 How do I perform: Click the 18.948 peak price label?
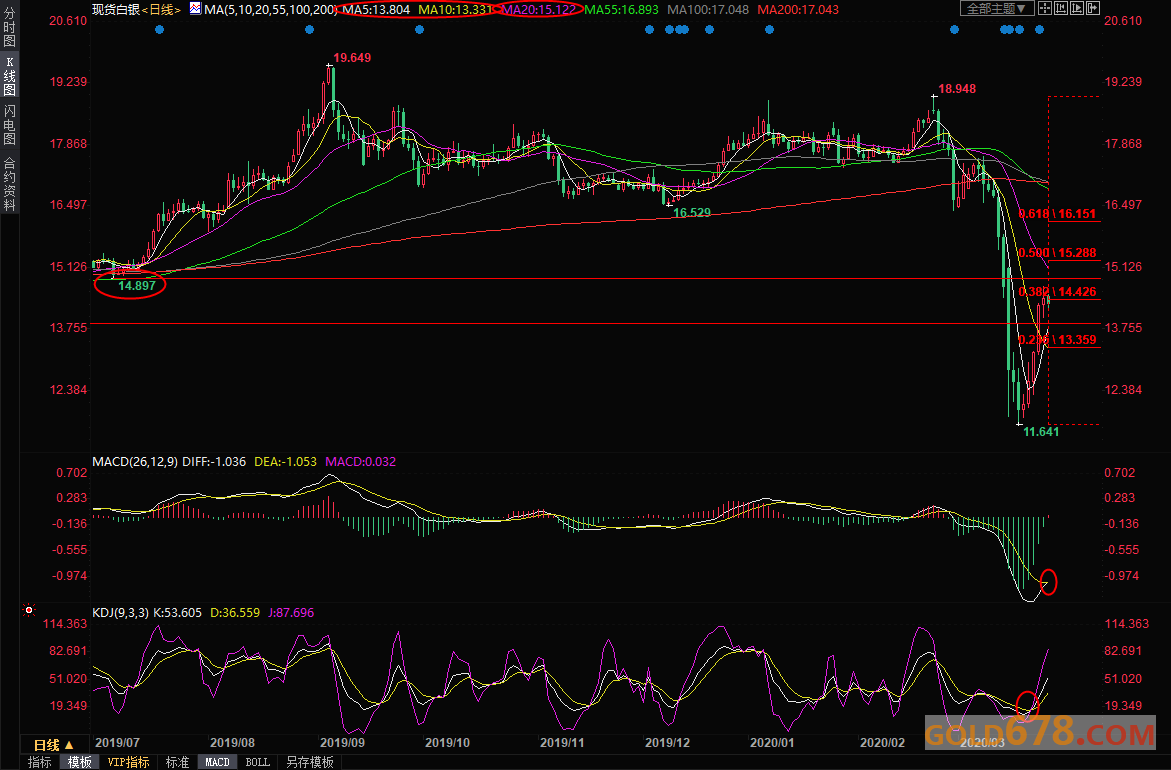click(957, 89)
